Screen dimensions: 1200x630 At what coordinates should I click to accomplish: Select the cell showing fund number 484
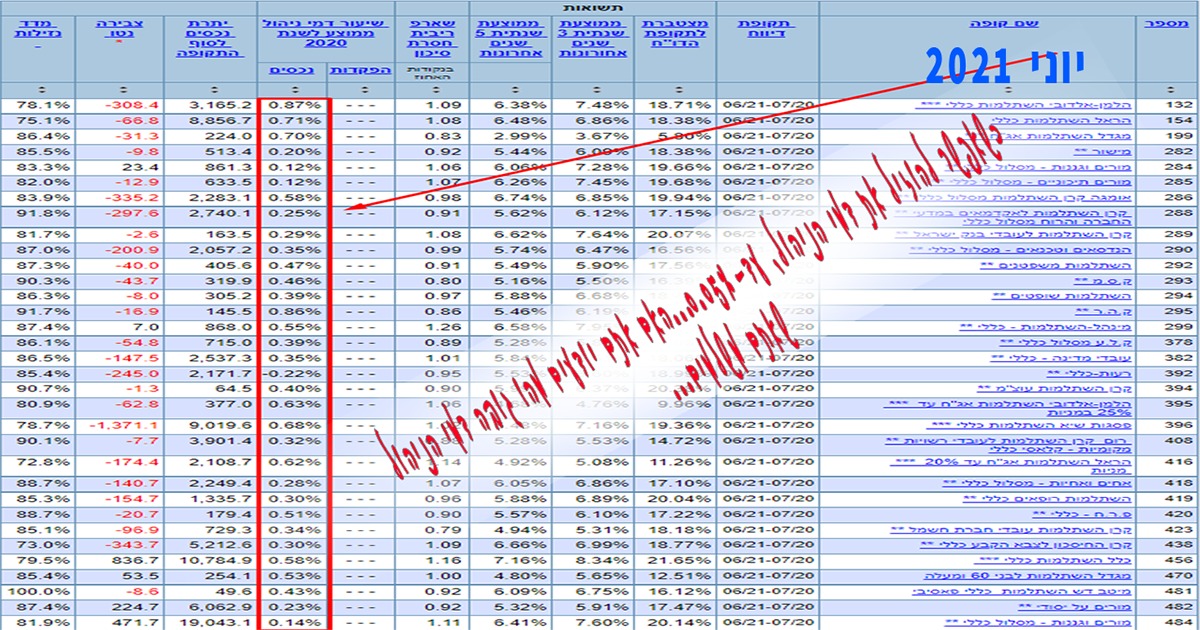pos(1168,623)
